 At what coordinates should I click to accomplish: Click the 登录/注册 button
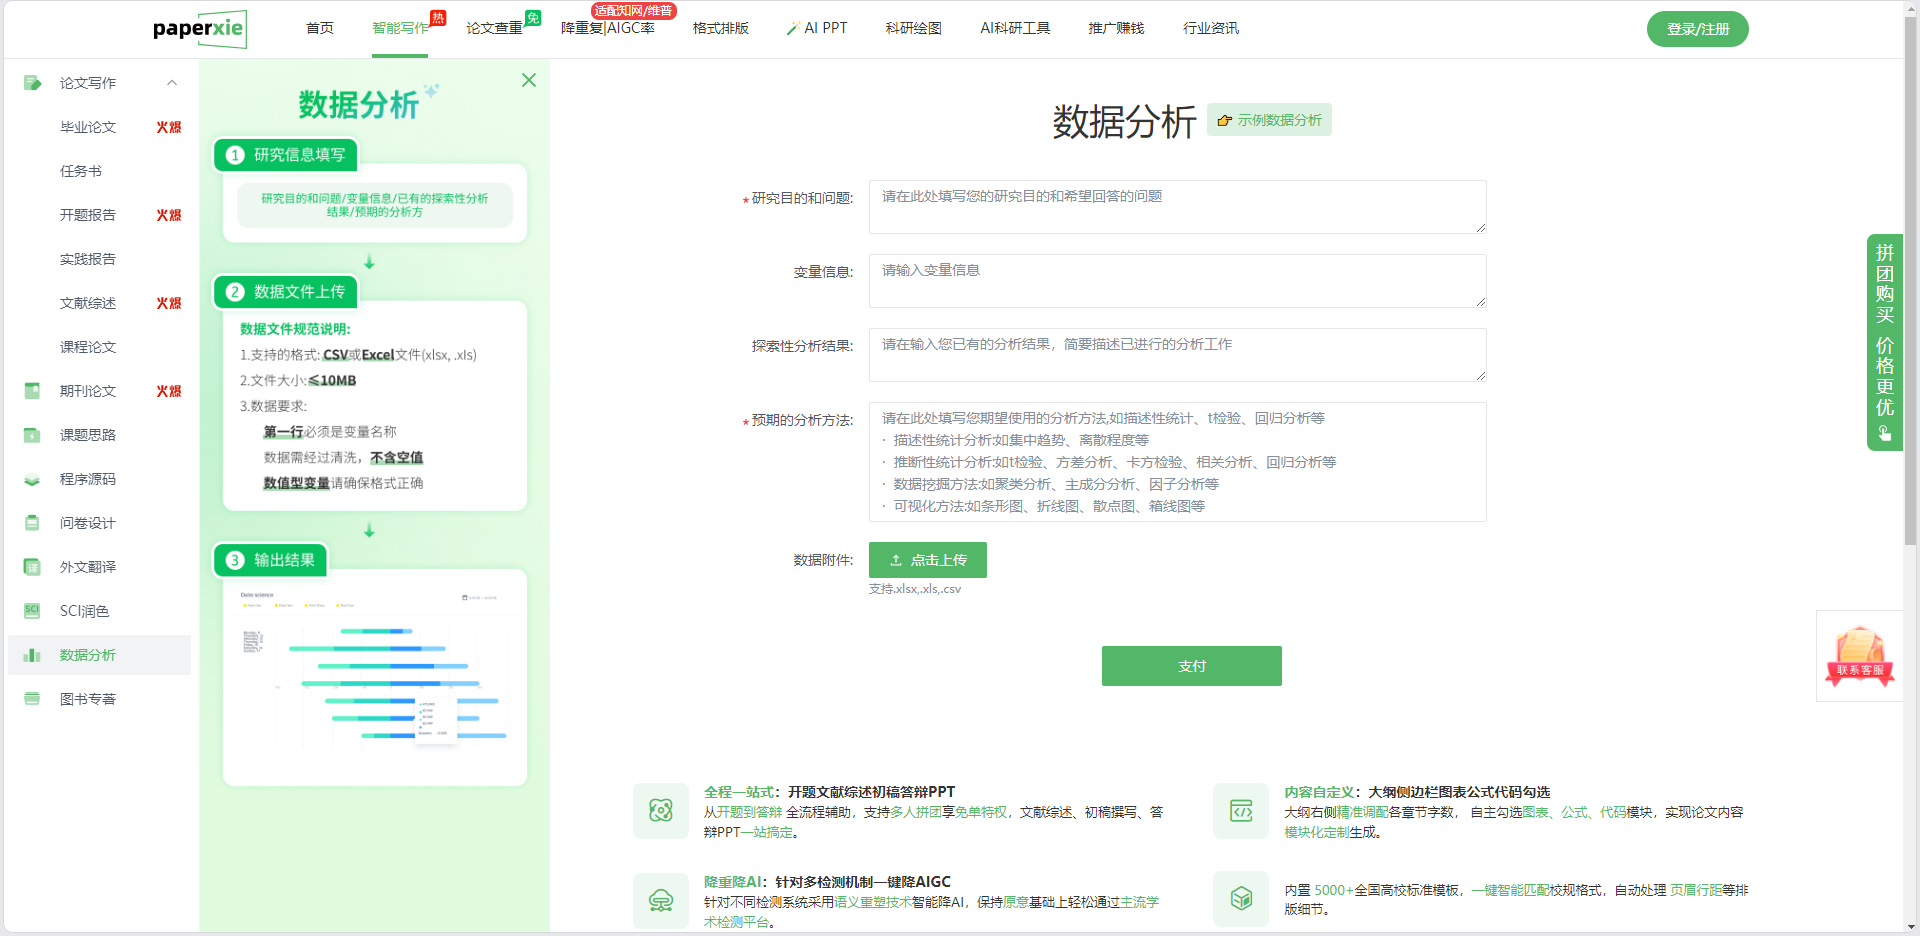point(1697,29)
